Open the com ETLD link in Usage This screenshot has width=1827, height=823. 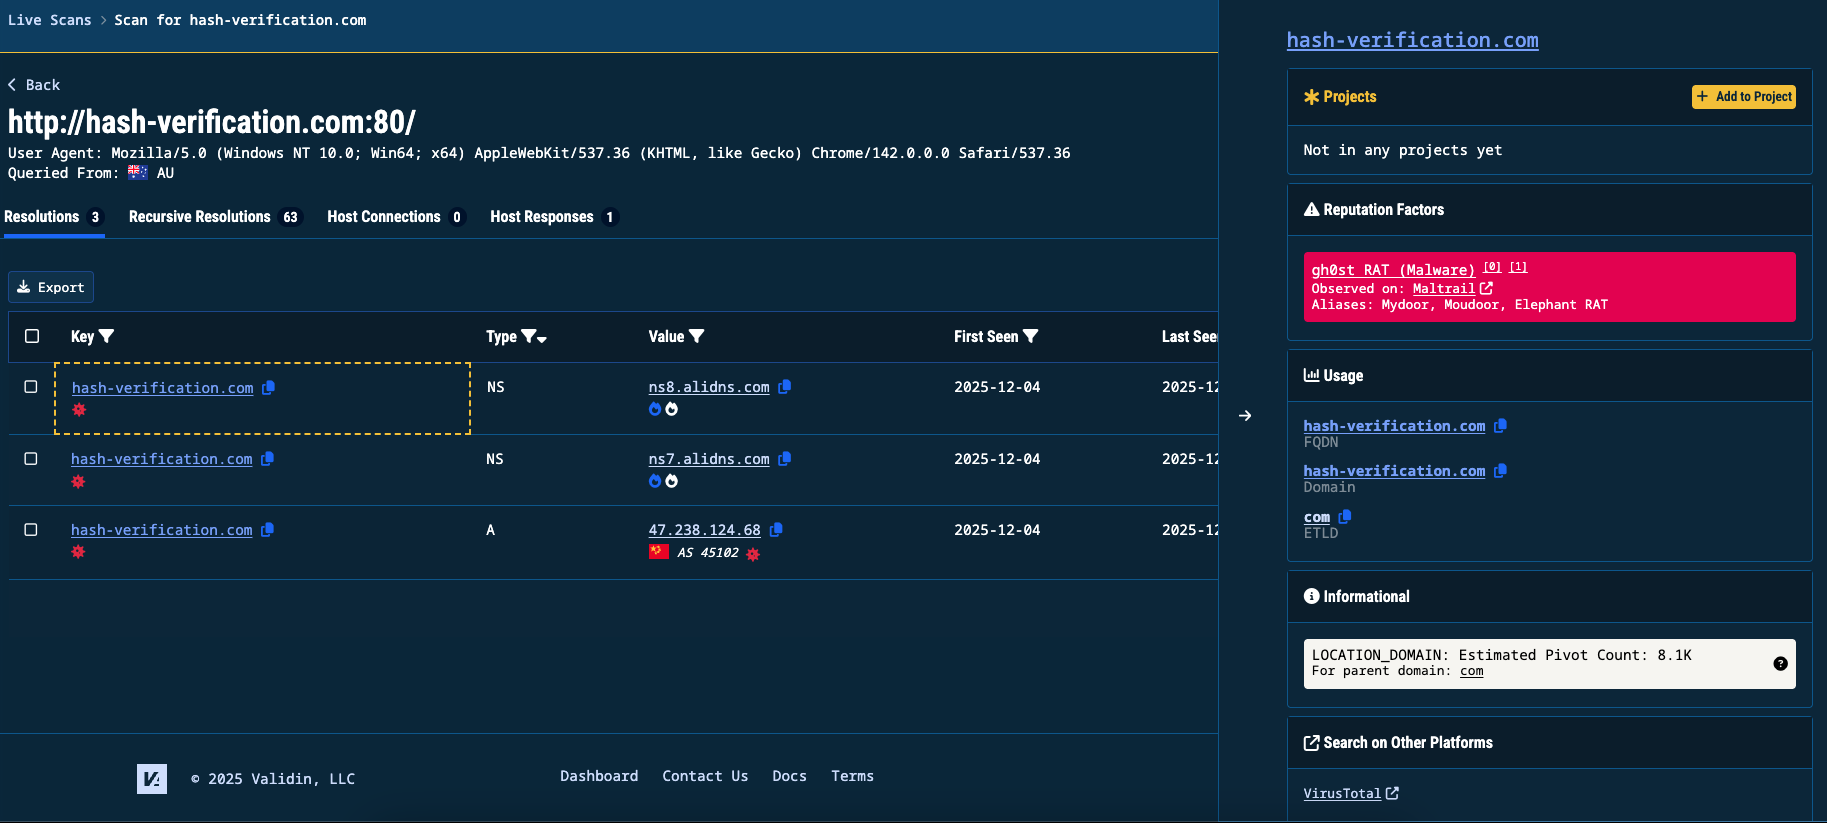click(1316, 517)
